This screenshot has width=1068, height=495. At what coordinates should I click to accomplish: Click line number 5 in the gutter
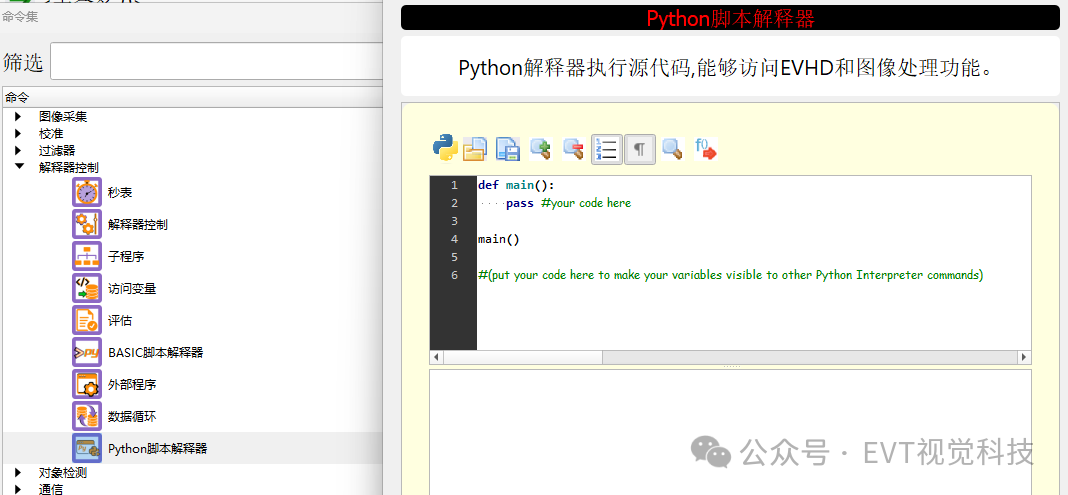coord(454,257)
